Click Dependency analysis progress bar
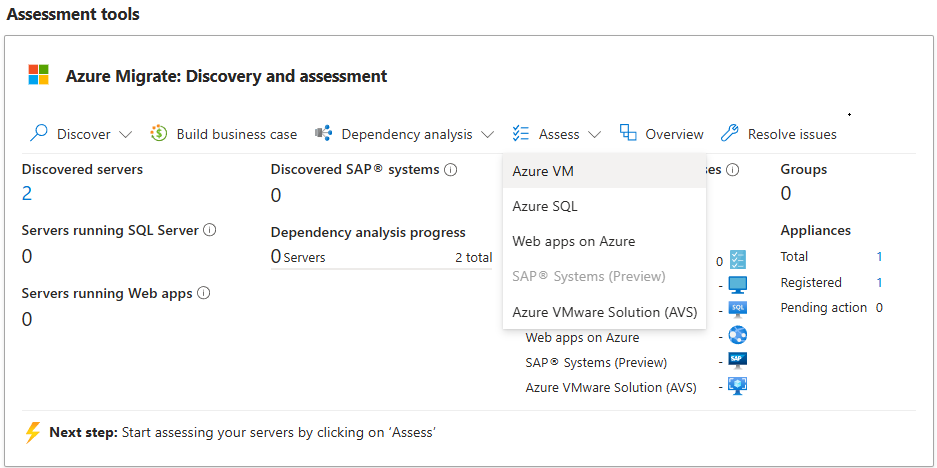 pyautogui.click(x=381, y=269)
